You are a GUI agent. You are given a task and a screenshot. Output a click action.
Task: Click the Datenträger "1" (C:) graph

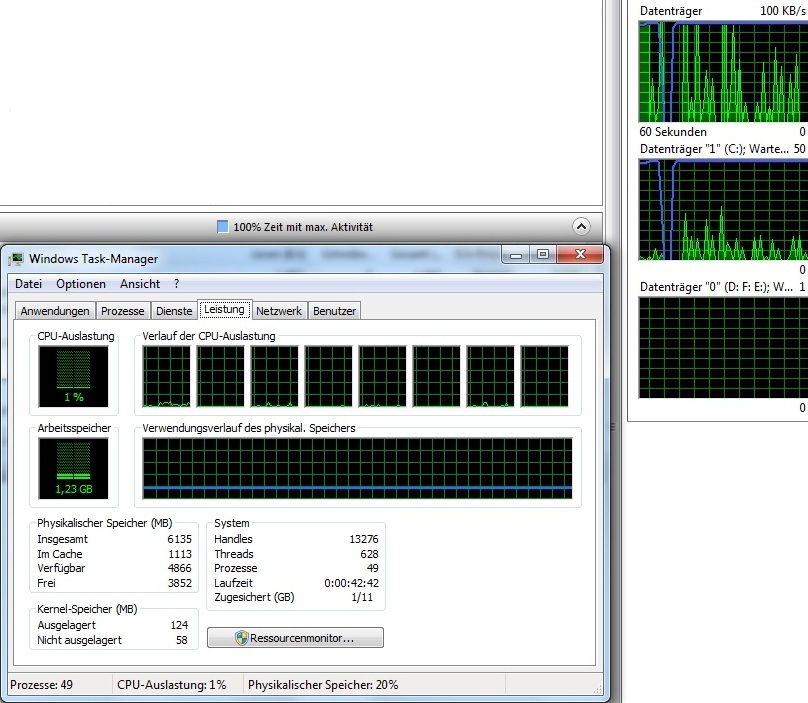(x=723, y=210)
